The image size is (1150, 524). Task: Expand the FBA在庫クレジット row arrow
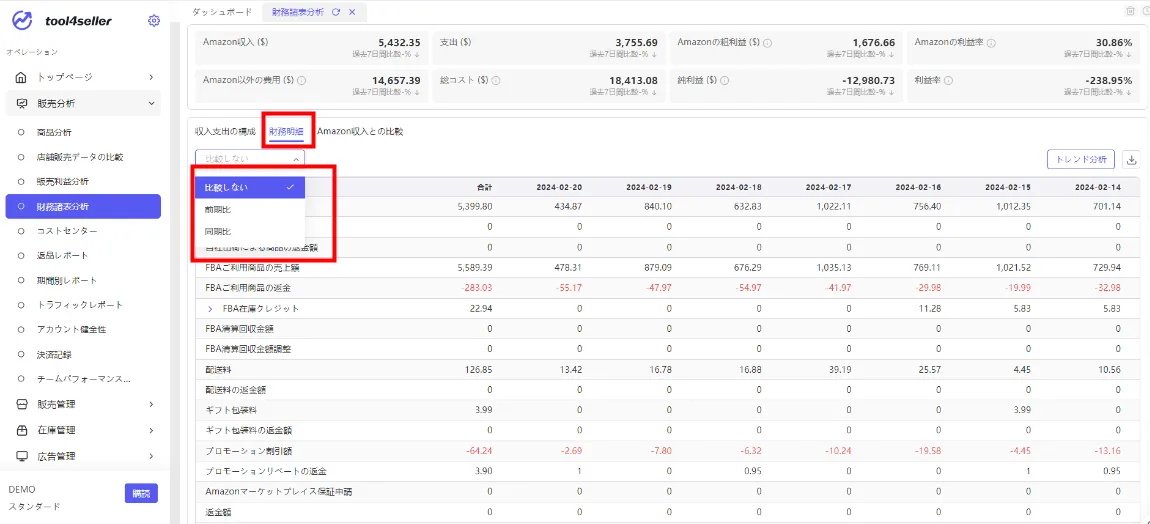pos(210,308)
